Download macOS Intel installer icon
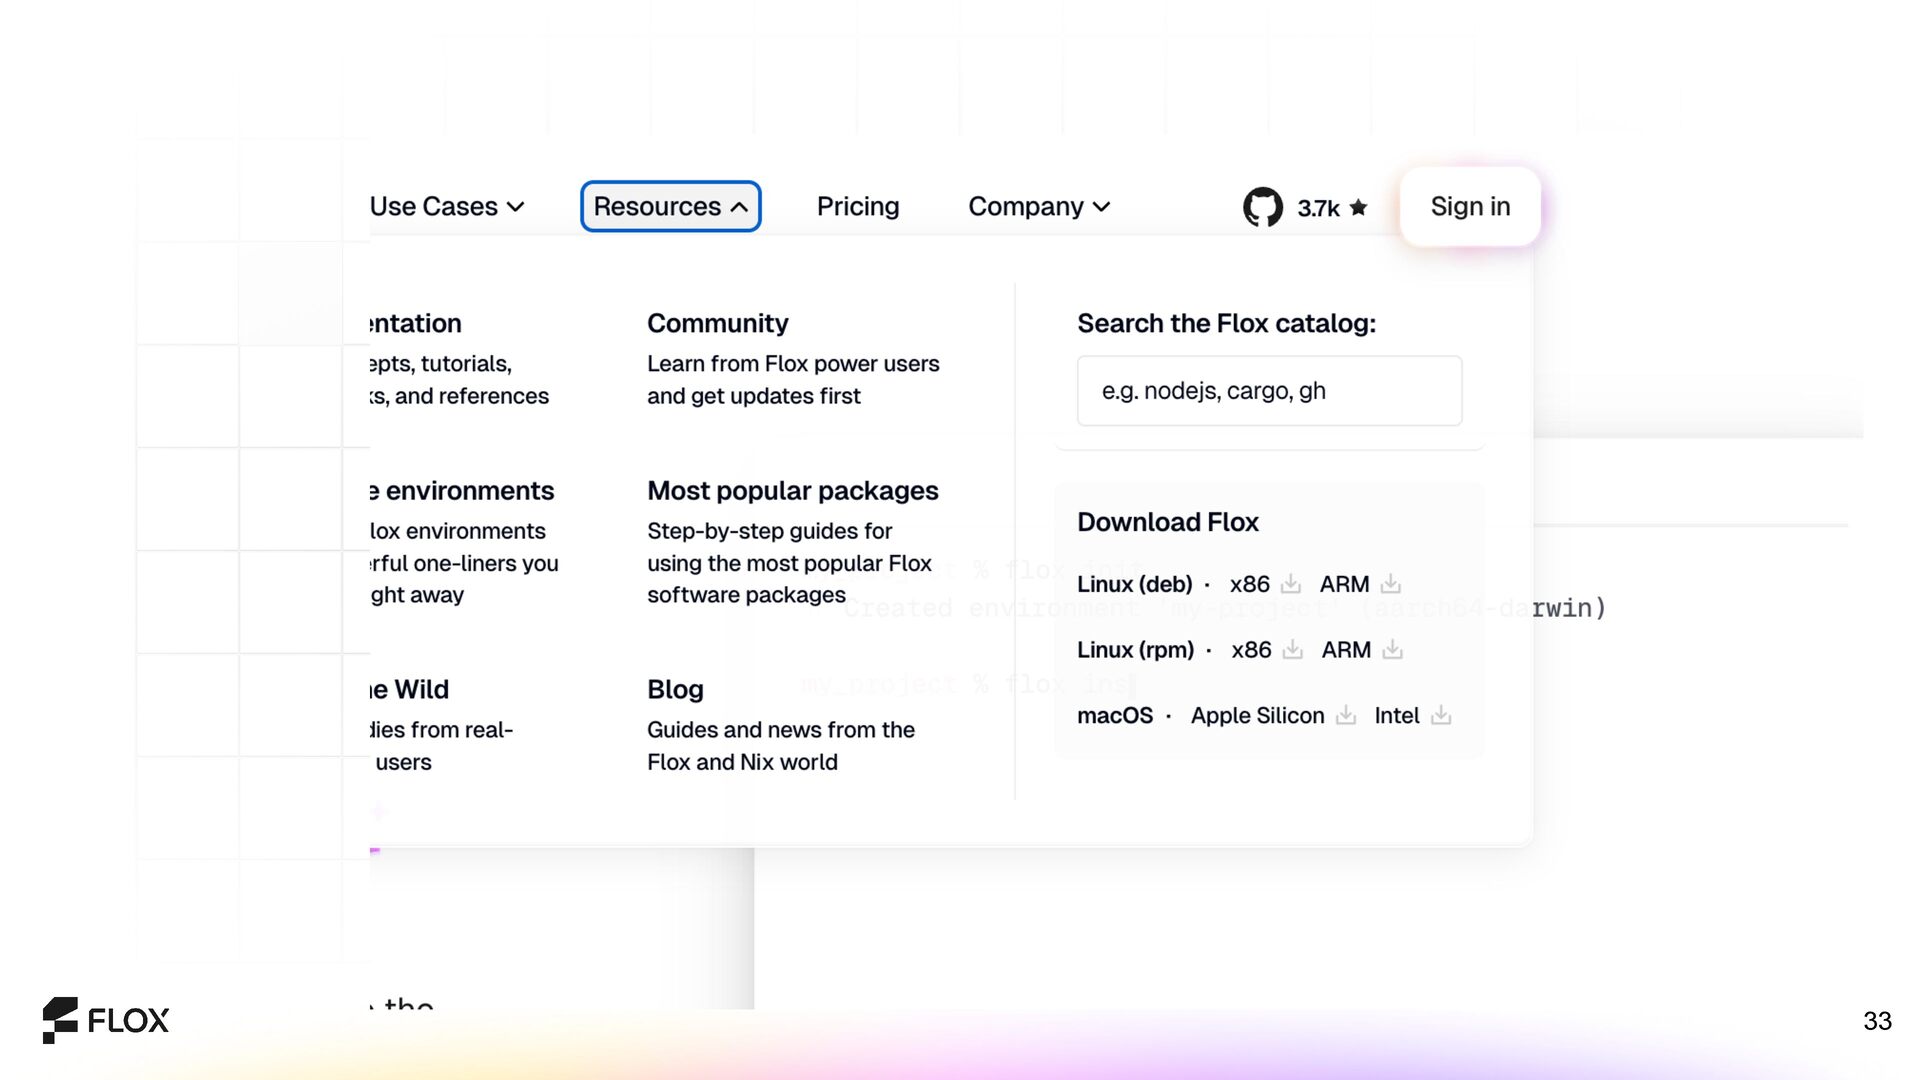This screenshot has height=1080, width=1920. click(x=1441, y=716)
